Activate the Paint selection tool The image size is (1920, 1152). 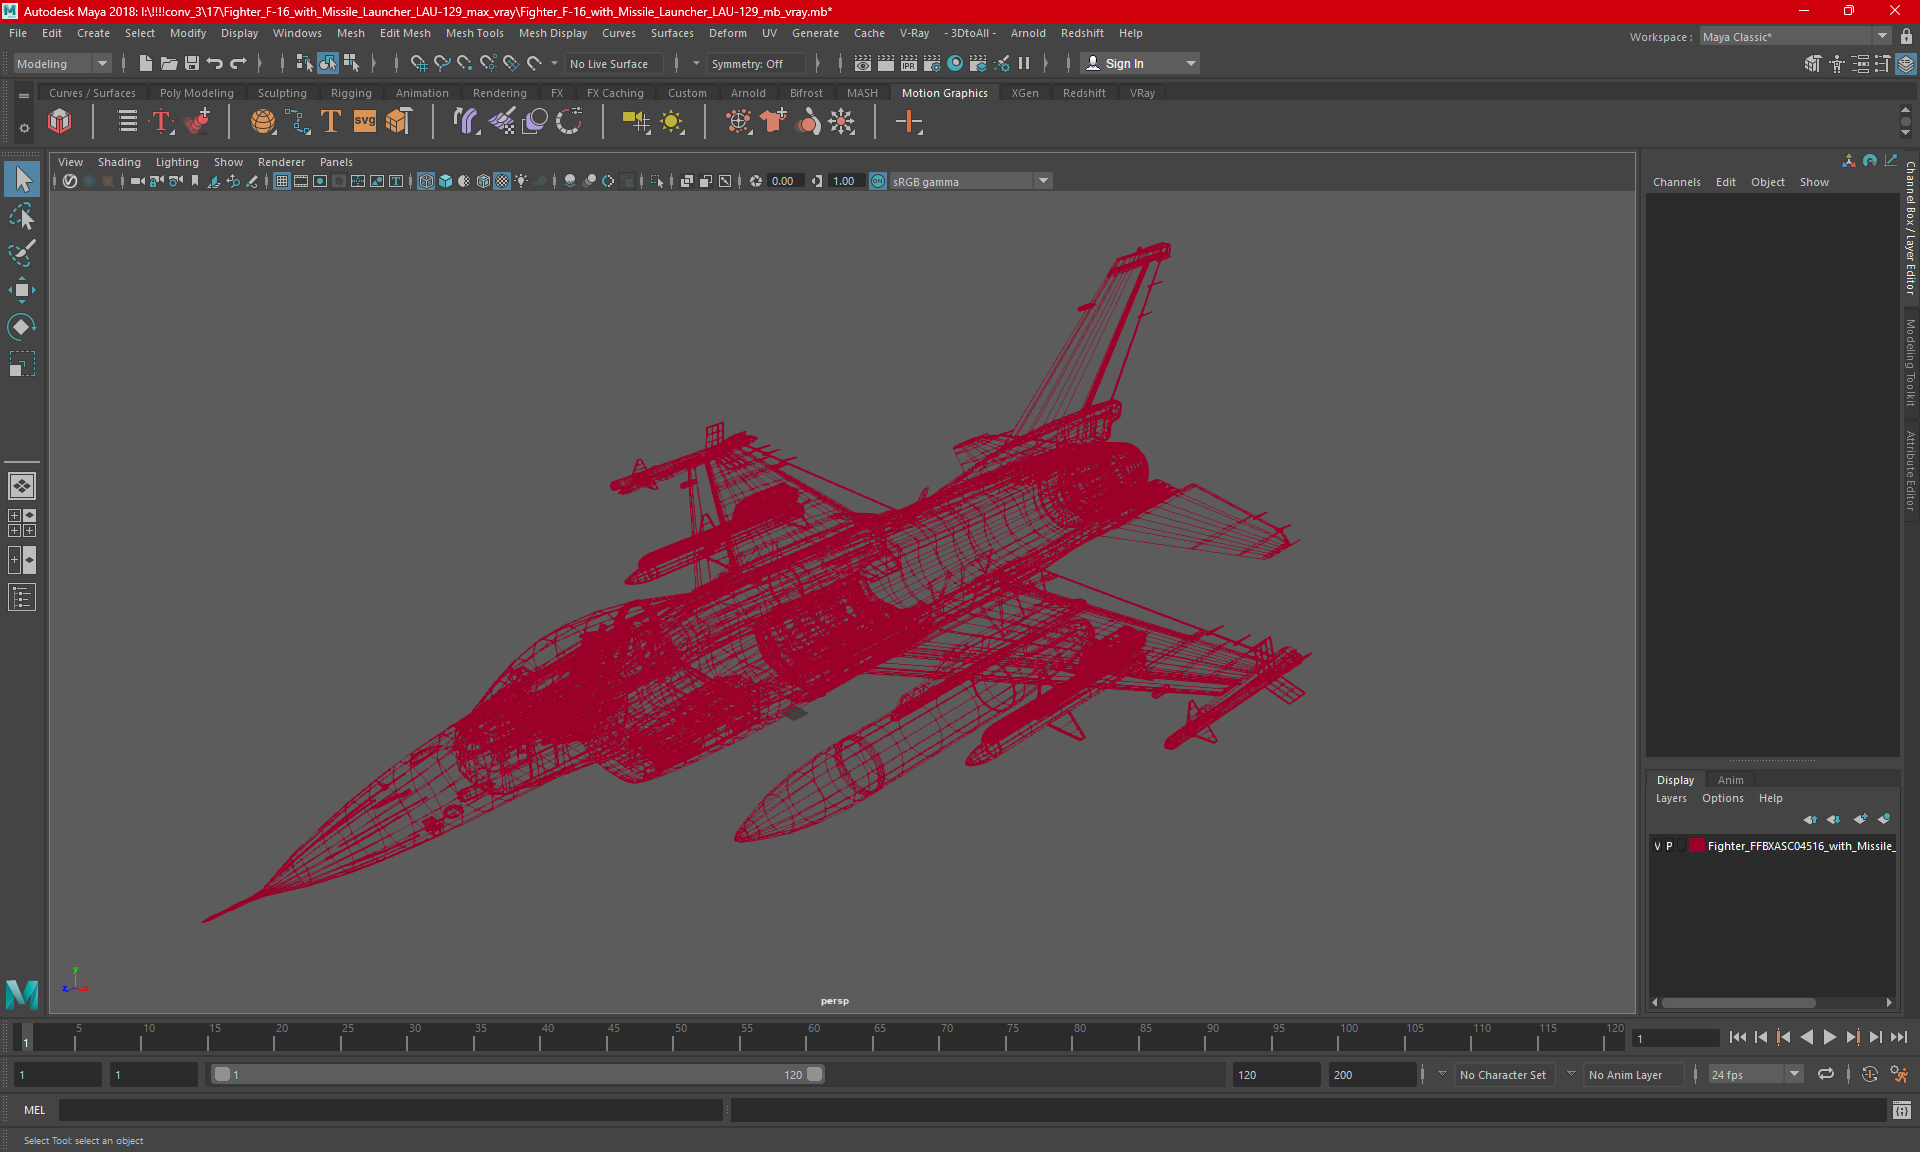click(22, 253)
